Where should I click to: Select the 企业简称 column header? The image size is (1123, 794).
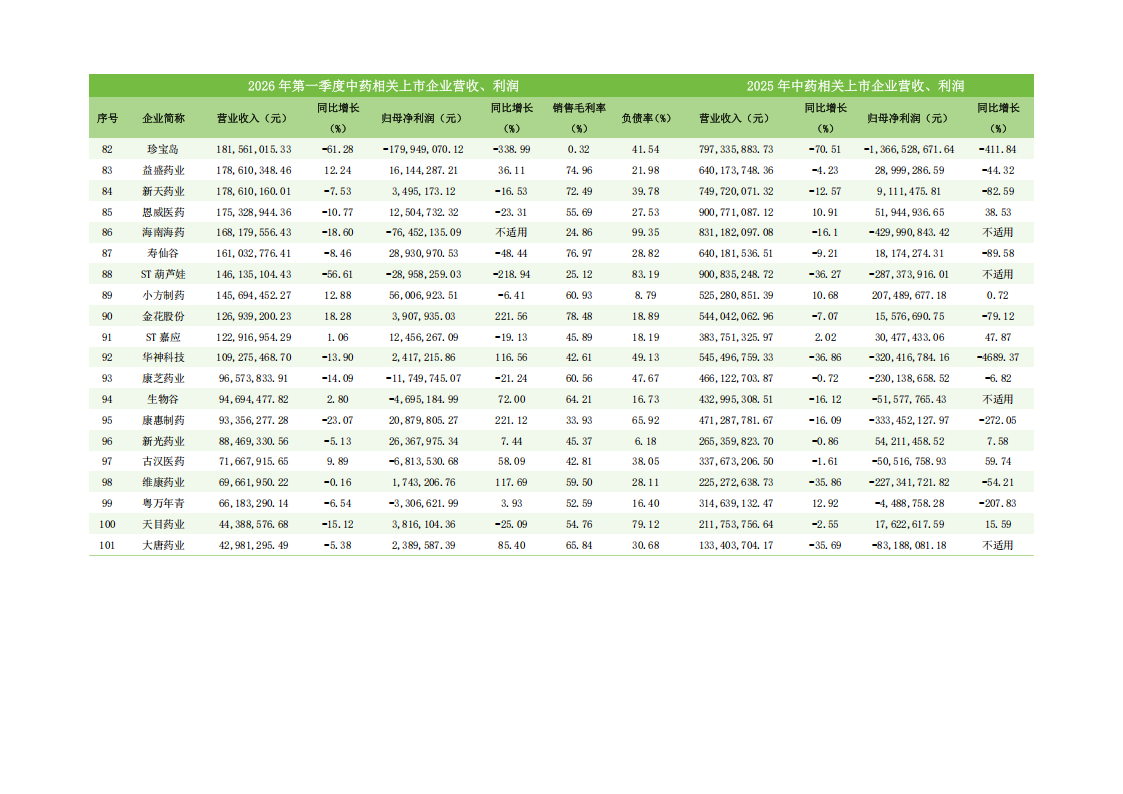point(163,118)
